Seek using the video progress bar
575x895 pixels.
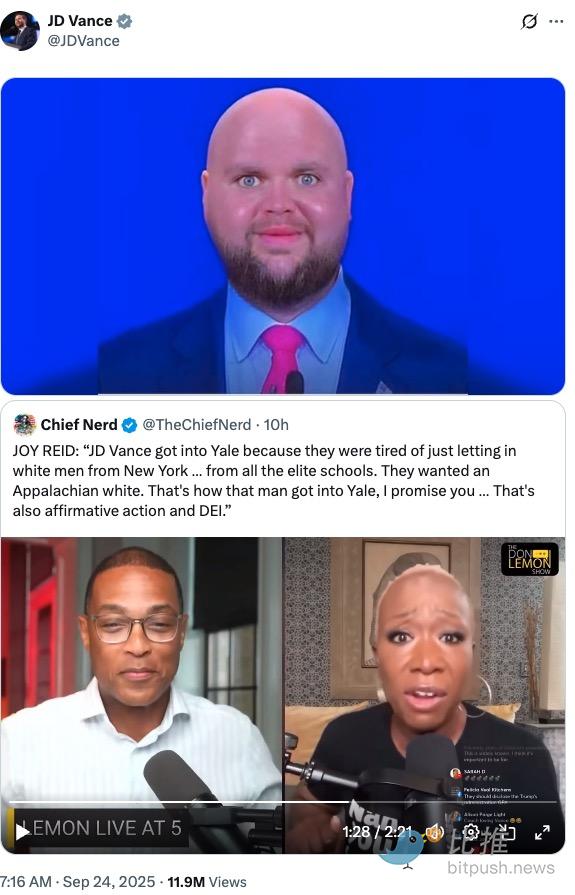[x=283, y=802]
